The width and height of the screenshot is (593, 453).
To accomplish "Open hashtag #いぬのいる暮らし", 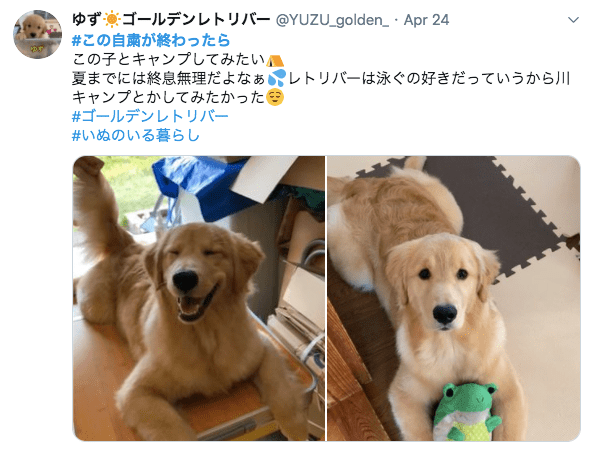I will 136,135.
